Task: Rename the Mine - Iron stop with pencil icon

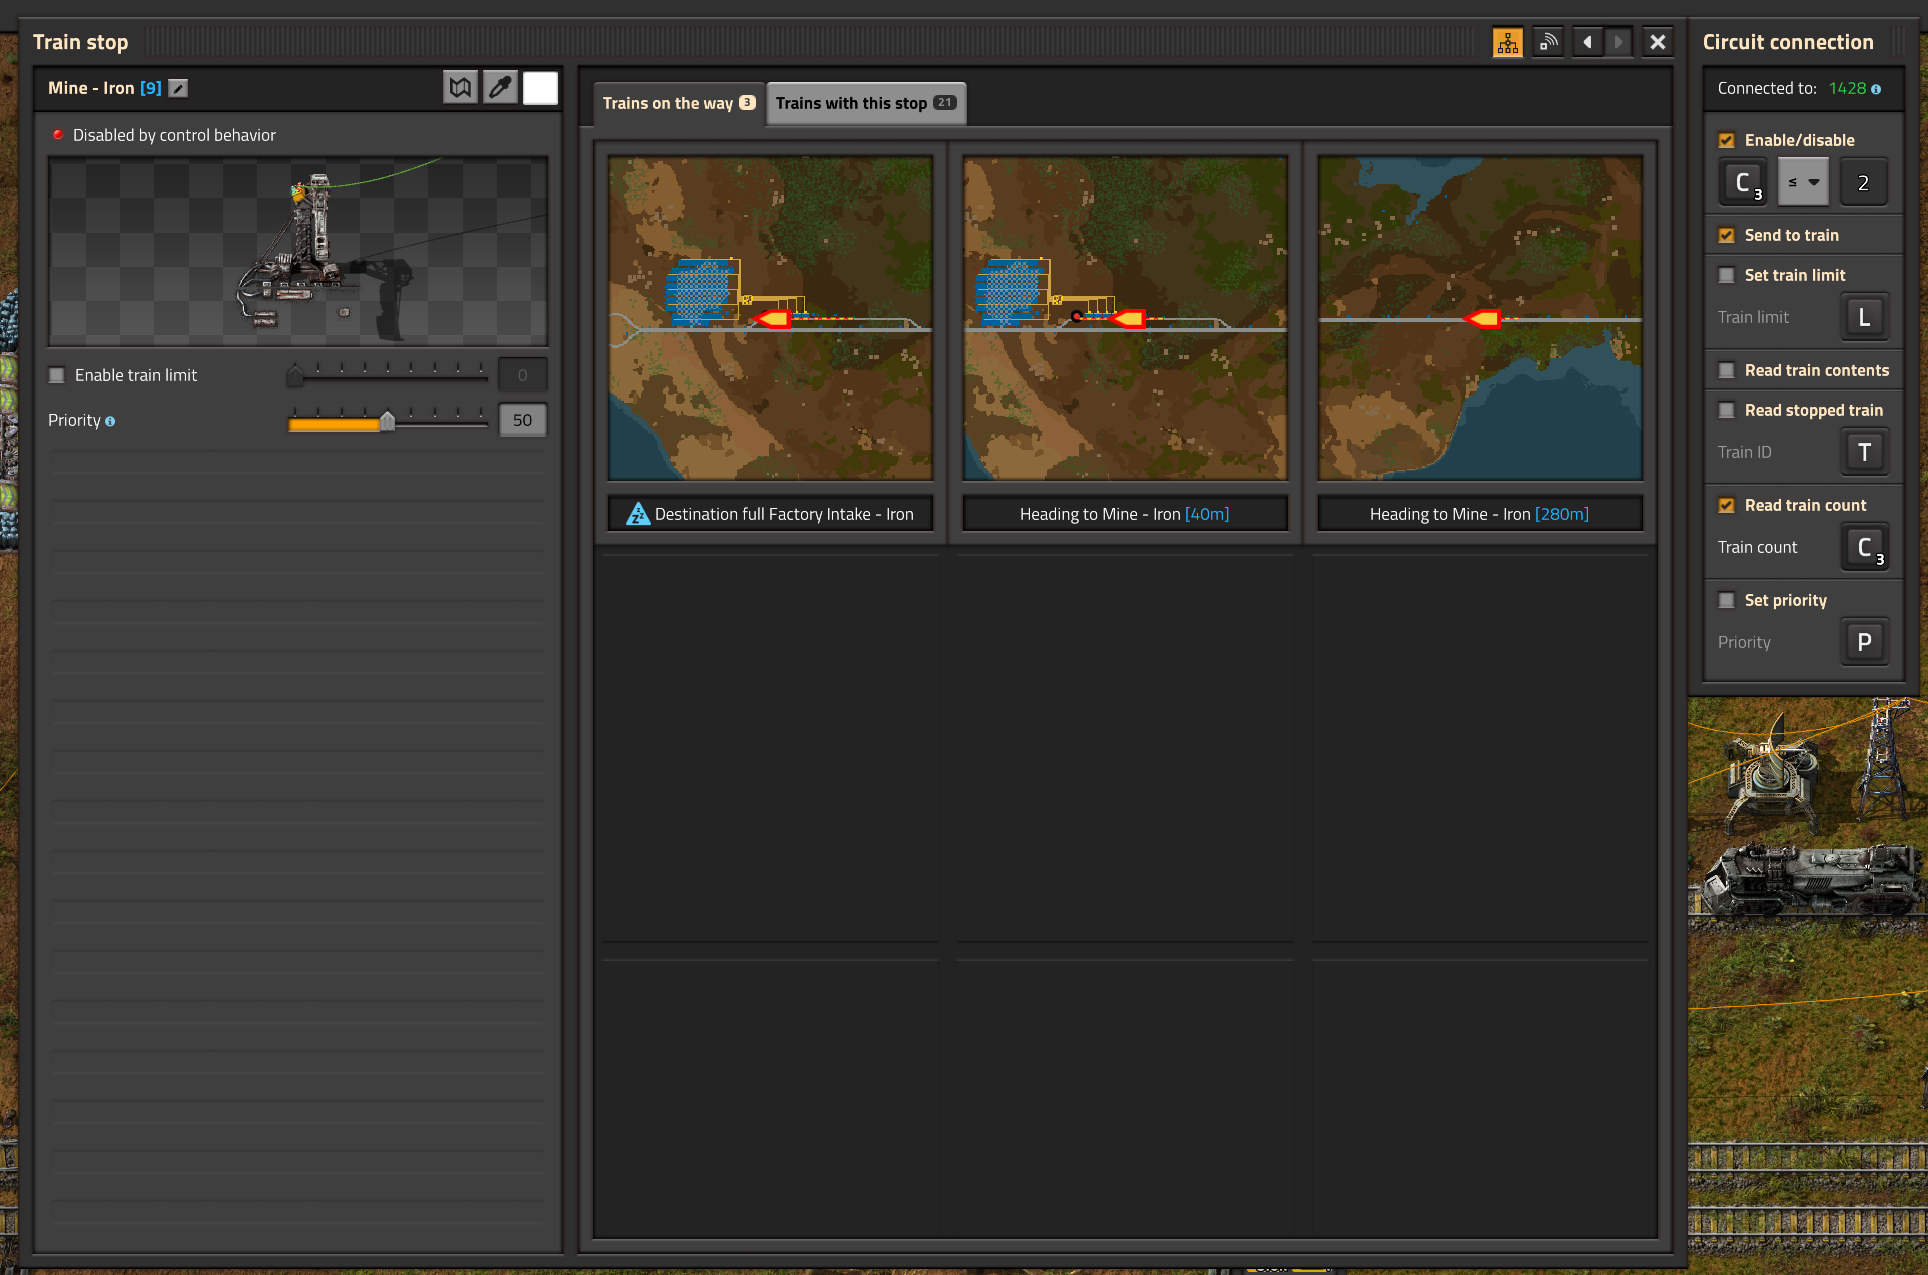Action: [178, 88]
